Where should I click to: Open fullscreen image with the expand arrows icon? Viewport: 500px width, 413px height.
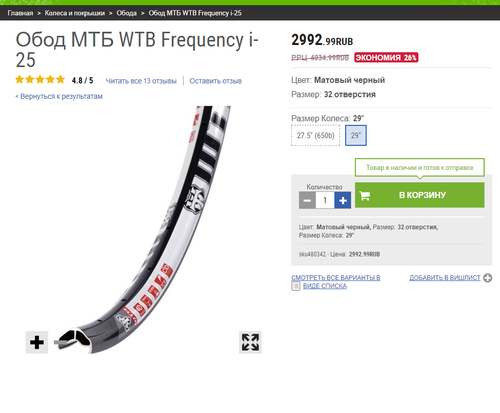[250, 342]
